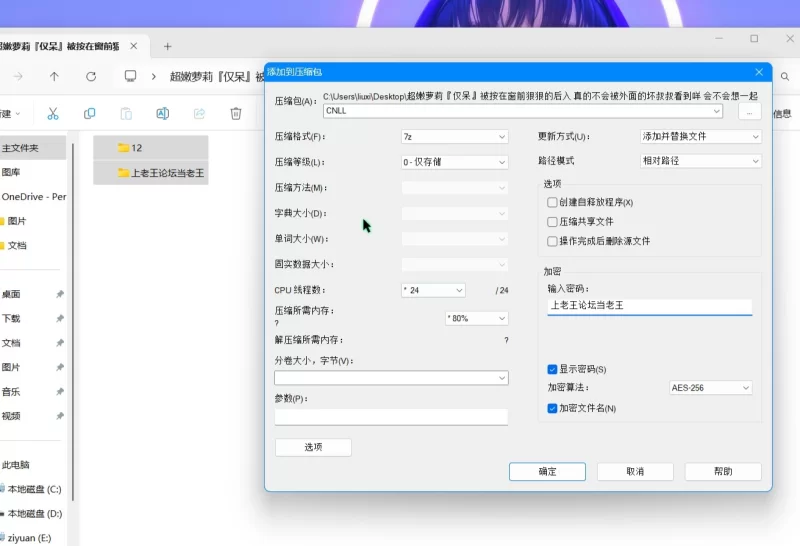Click the Paste icon in Explorer toolbar
This screenshot has width=800, height=546.
126,113
